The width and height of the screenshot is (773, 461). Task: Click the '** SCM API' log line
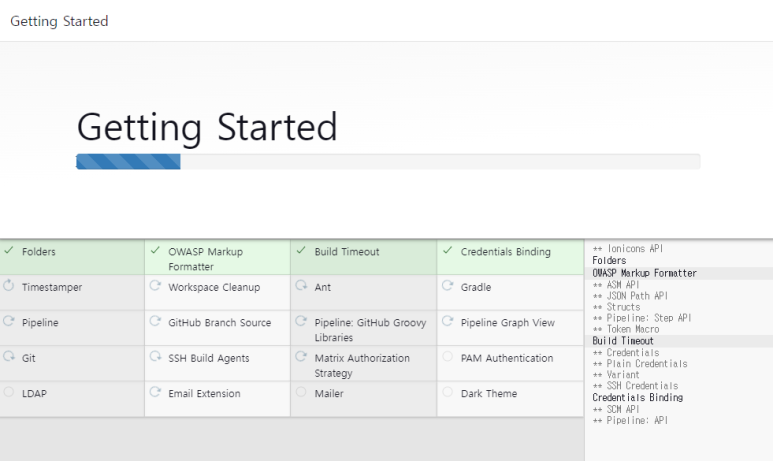click(616, 409)
